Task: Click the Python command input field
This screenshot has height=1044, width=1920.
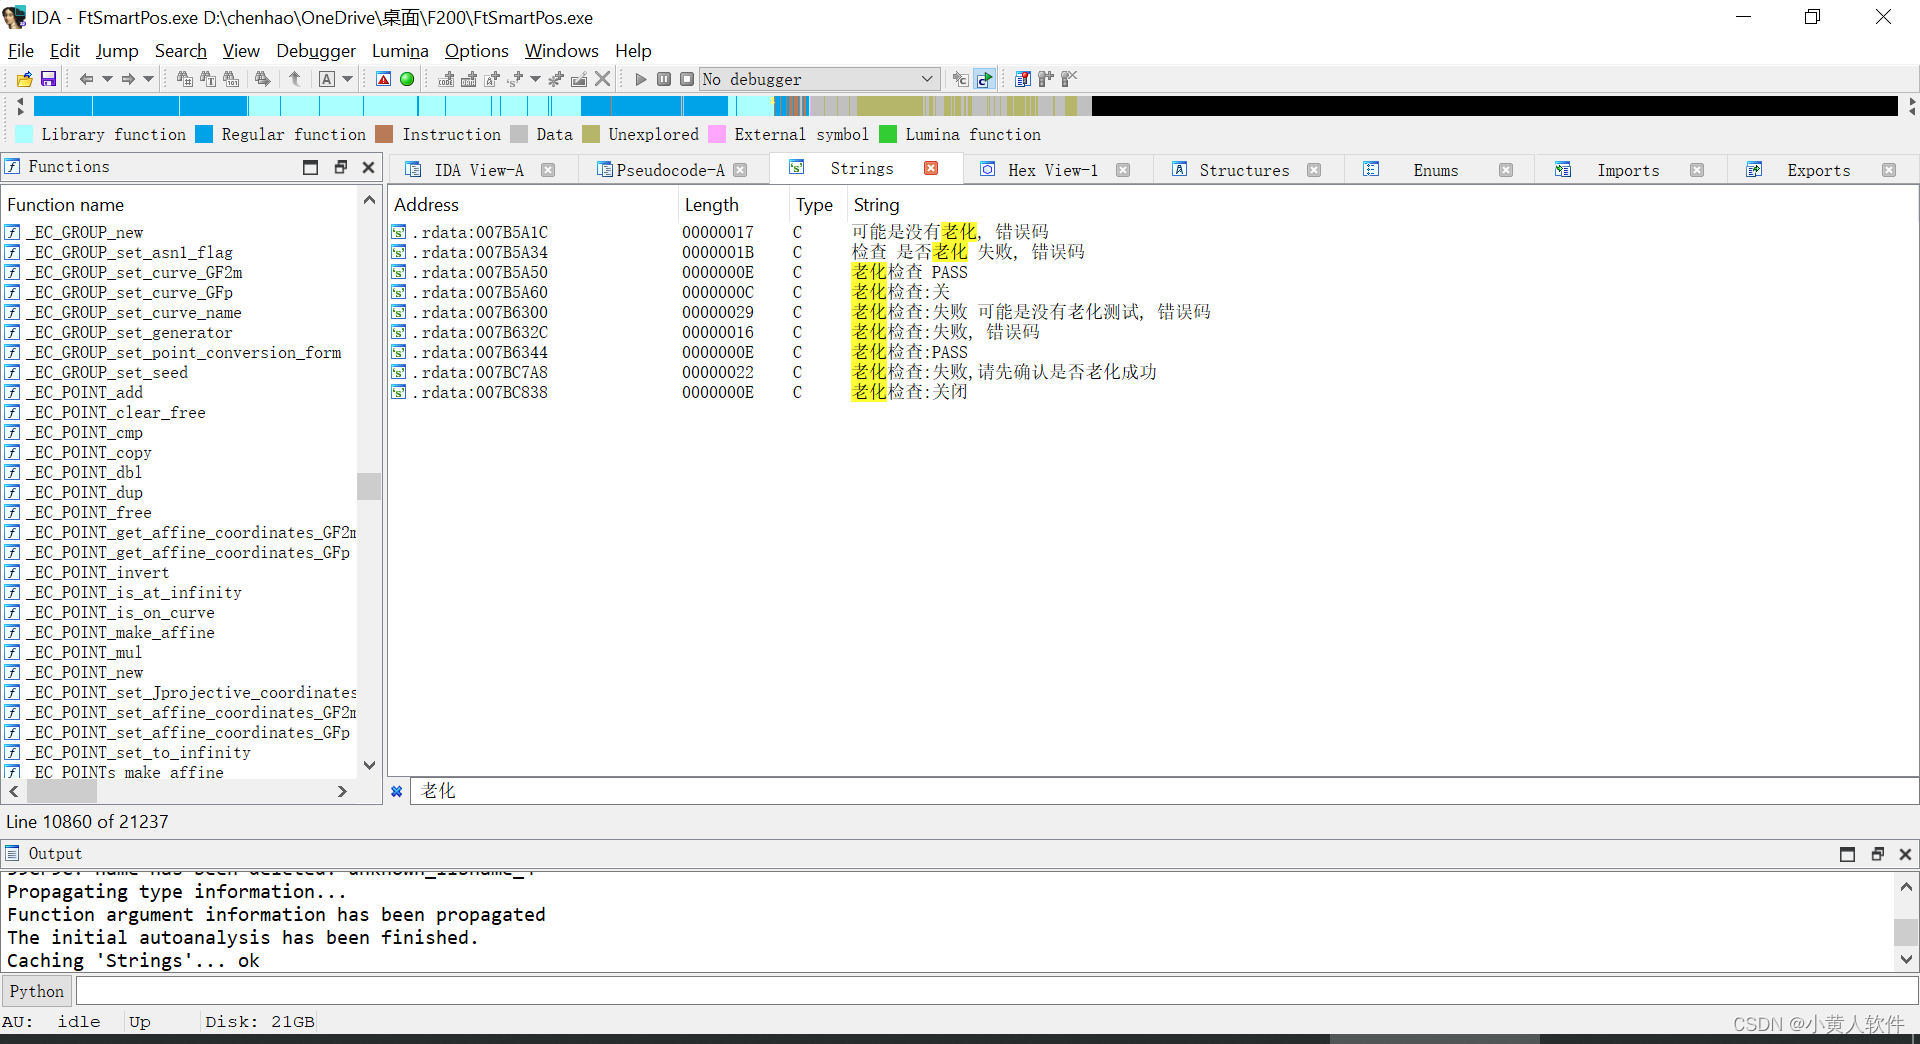Action: pyautogui.click(x=997, y=991)
